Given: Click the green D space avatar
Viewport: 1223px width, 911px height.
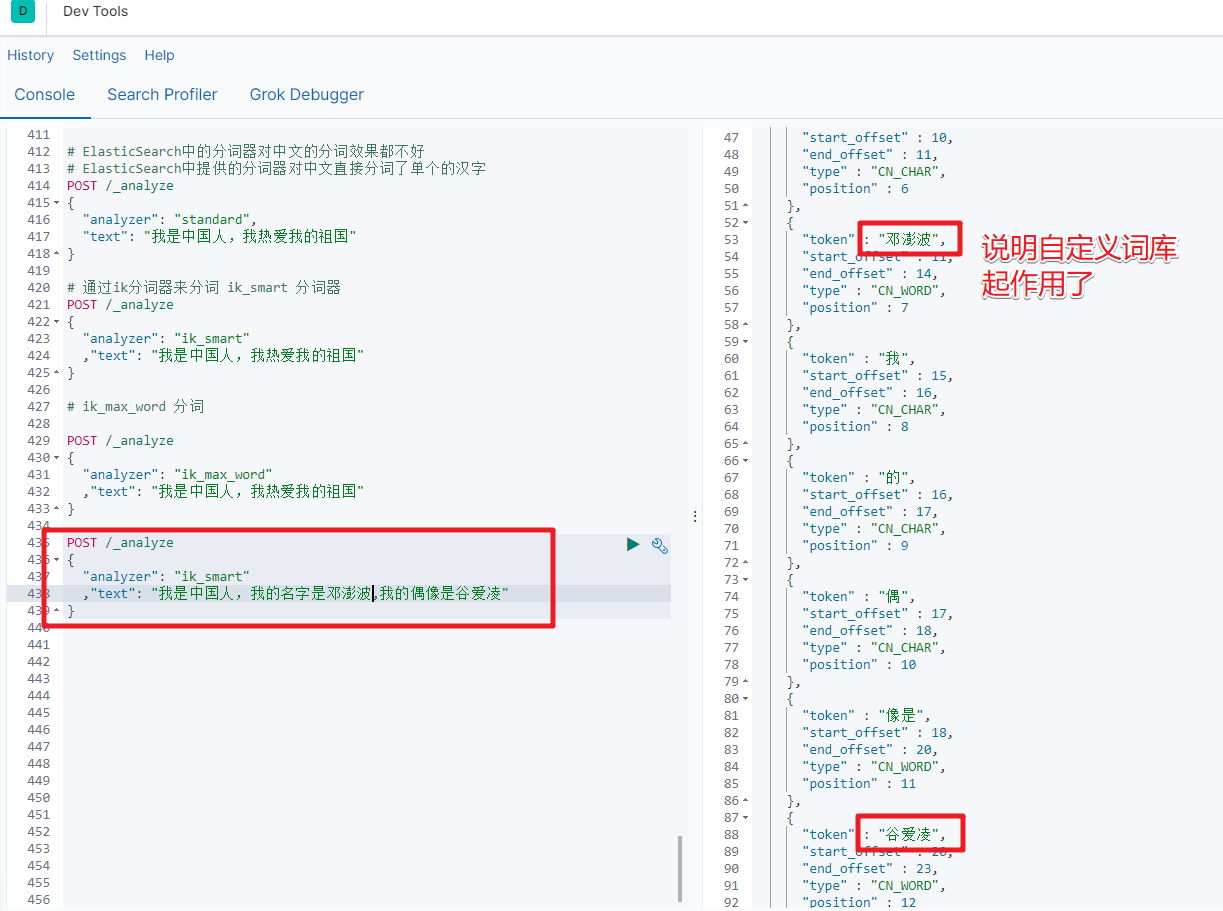Looking at the screenshot, I should 23,12.
